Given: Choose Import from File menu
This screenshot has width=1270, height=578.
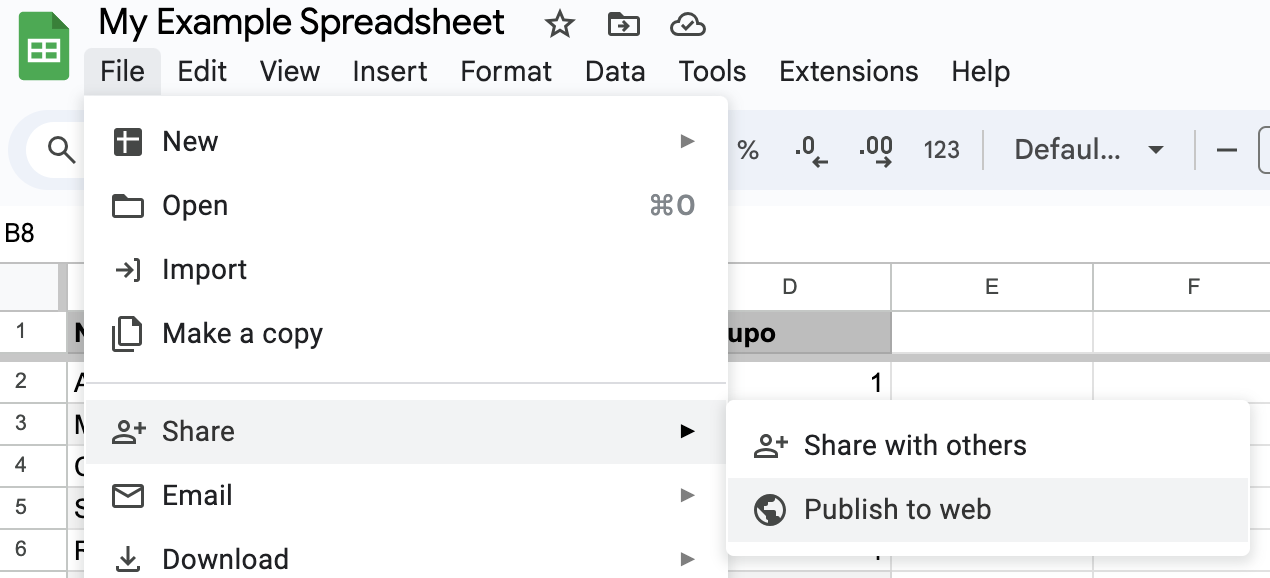Looking at the screenshot, I should point(204,270).
